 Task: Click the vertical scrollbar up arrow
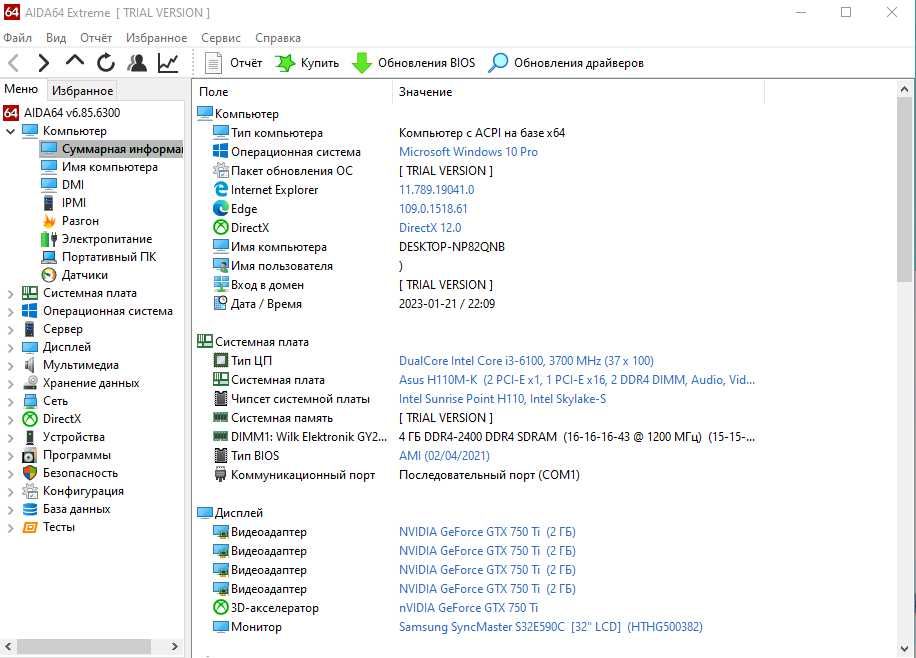904,89
